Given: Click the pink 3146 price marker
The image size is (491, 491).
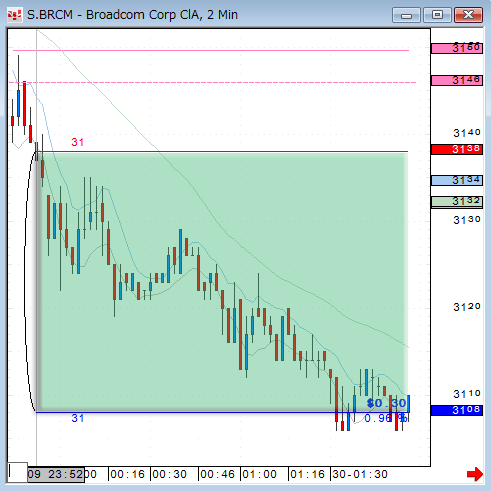Looking at the screenshot, I should (x=457, y=80).
